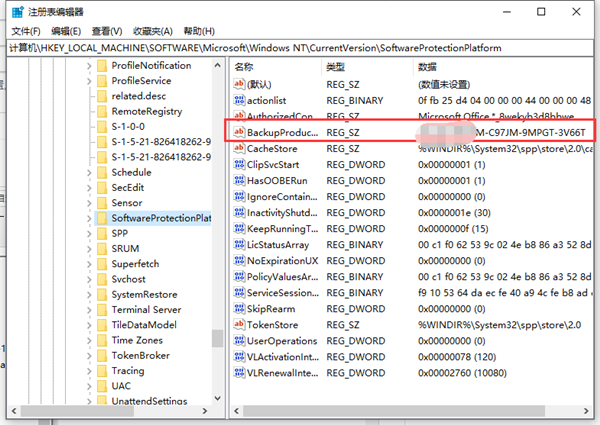Select the VLRenewalInterval DWORD value icon
Image resolution: width=600 pixels, height=425 pixels.
tap(239, 372)
